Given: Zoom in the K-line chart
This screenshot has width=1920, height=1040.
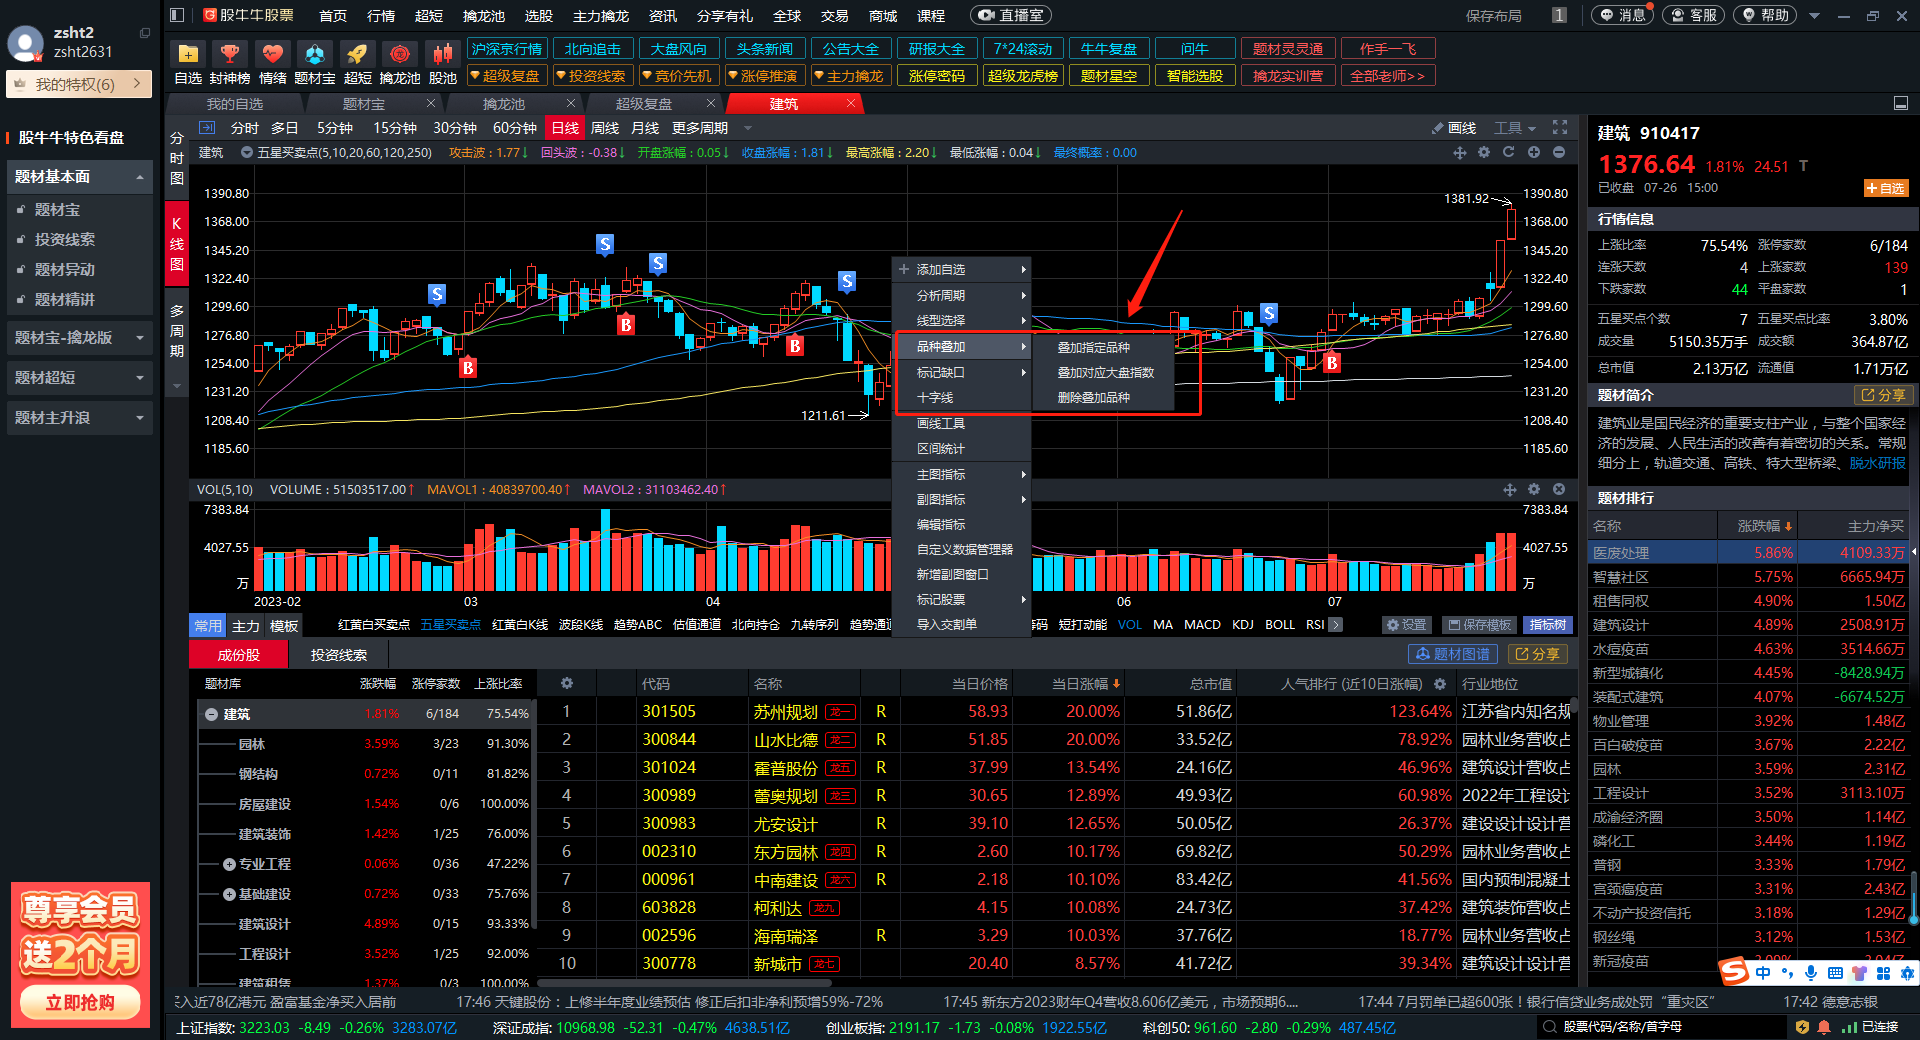Looking at the screenshot, I should pos(1535,153).
